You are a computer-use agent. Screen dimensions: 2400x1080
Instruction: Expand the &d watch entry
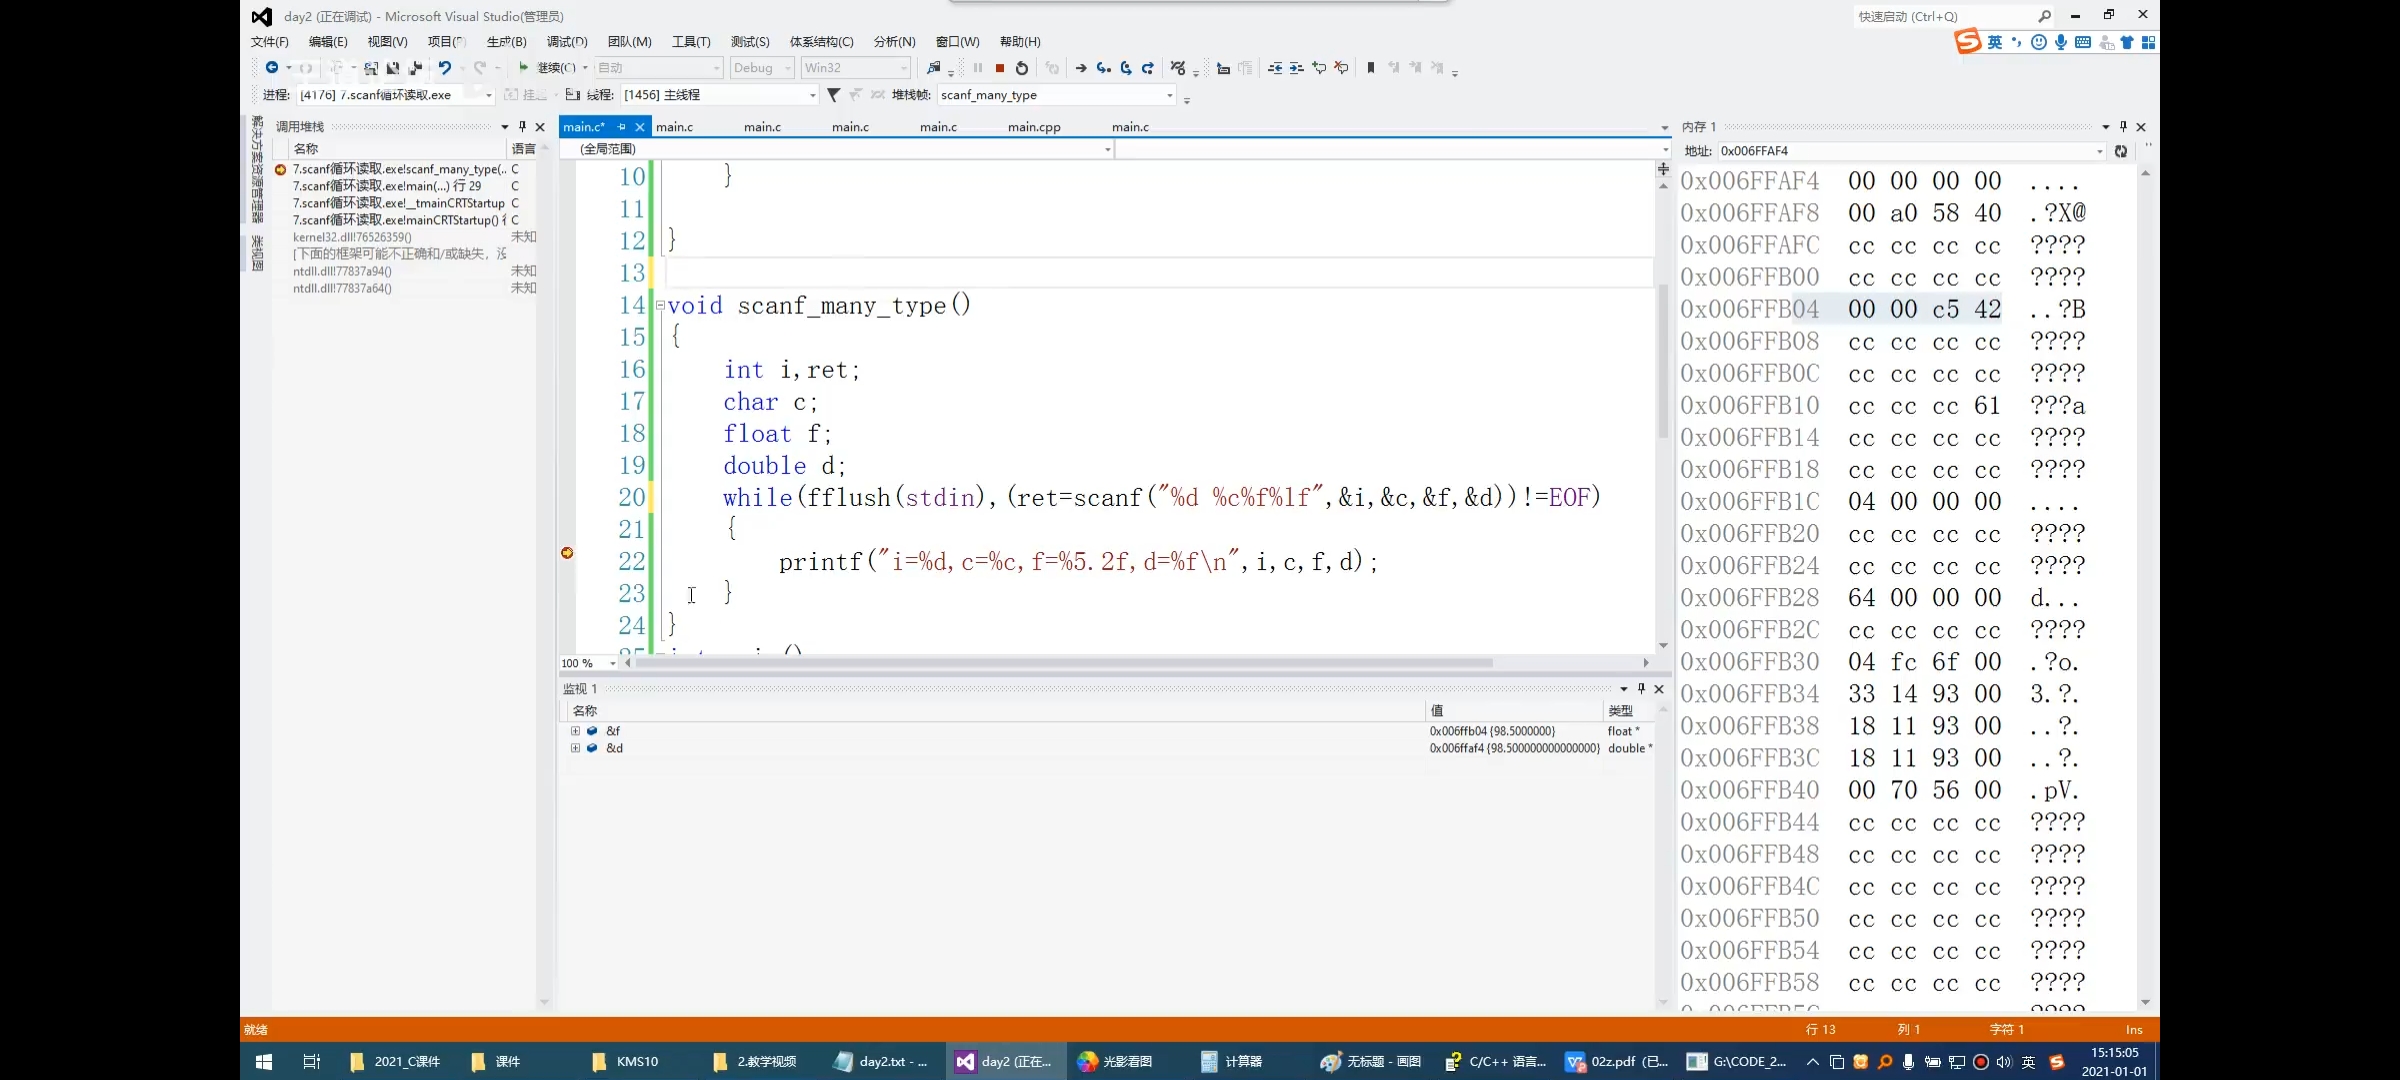(x=575, y=748)
